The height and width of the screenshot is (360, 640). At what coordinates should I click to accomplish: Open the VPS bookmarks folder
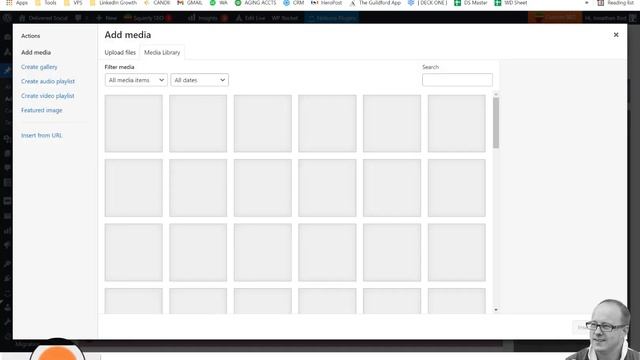[73, 3]
